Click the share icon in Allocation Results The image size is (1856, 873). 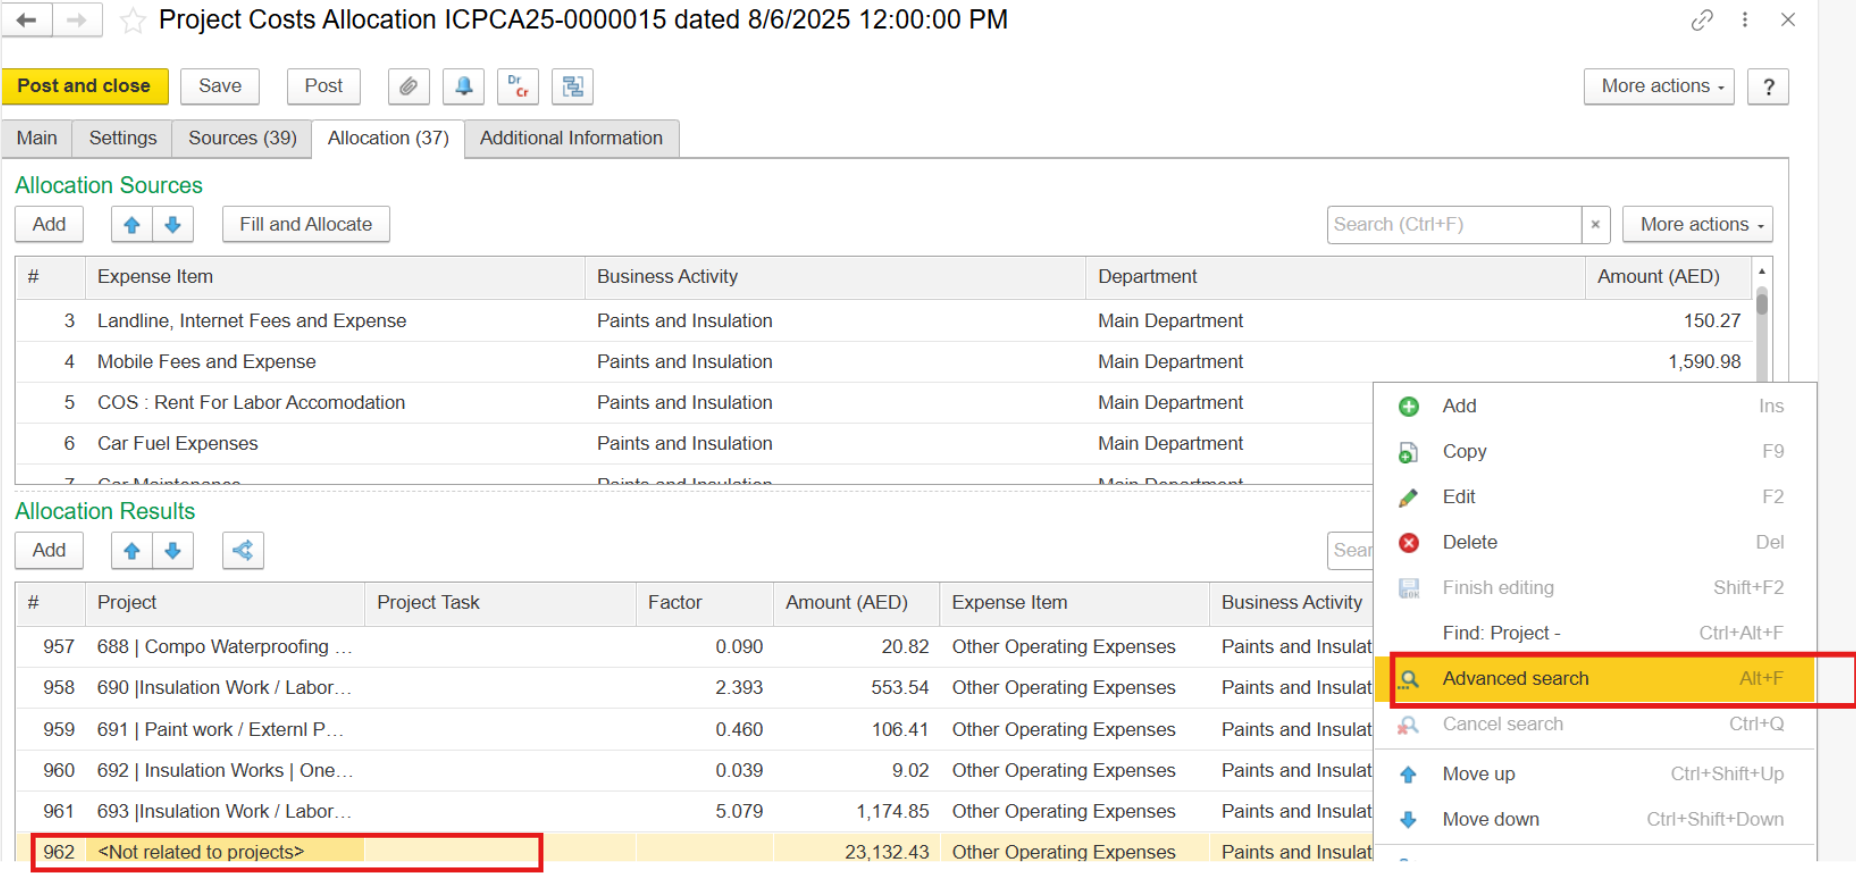(x=243, y=551)
